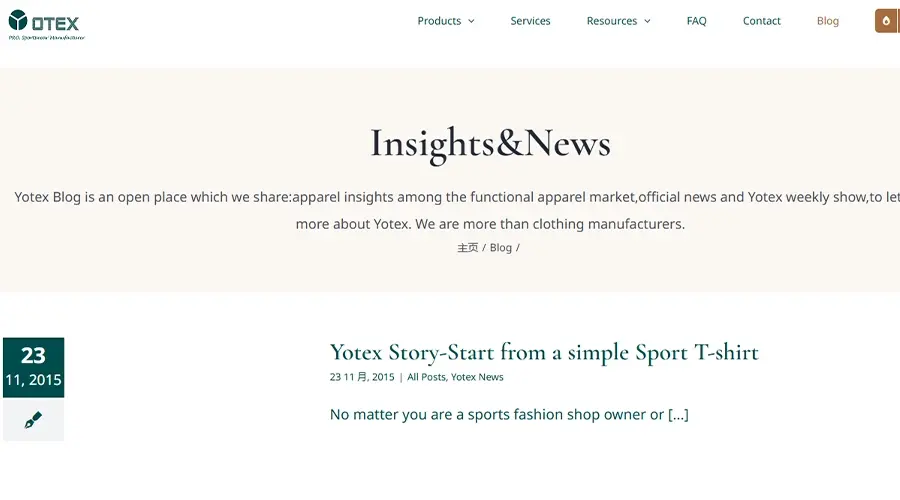The image size is (900, 500).
Task: Open the Yotex Story post title
Action: [x=544, y=352]
